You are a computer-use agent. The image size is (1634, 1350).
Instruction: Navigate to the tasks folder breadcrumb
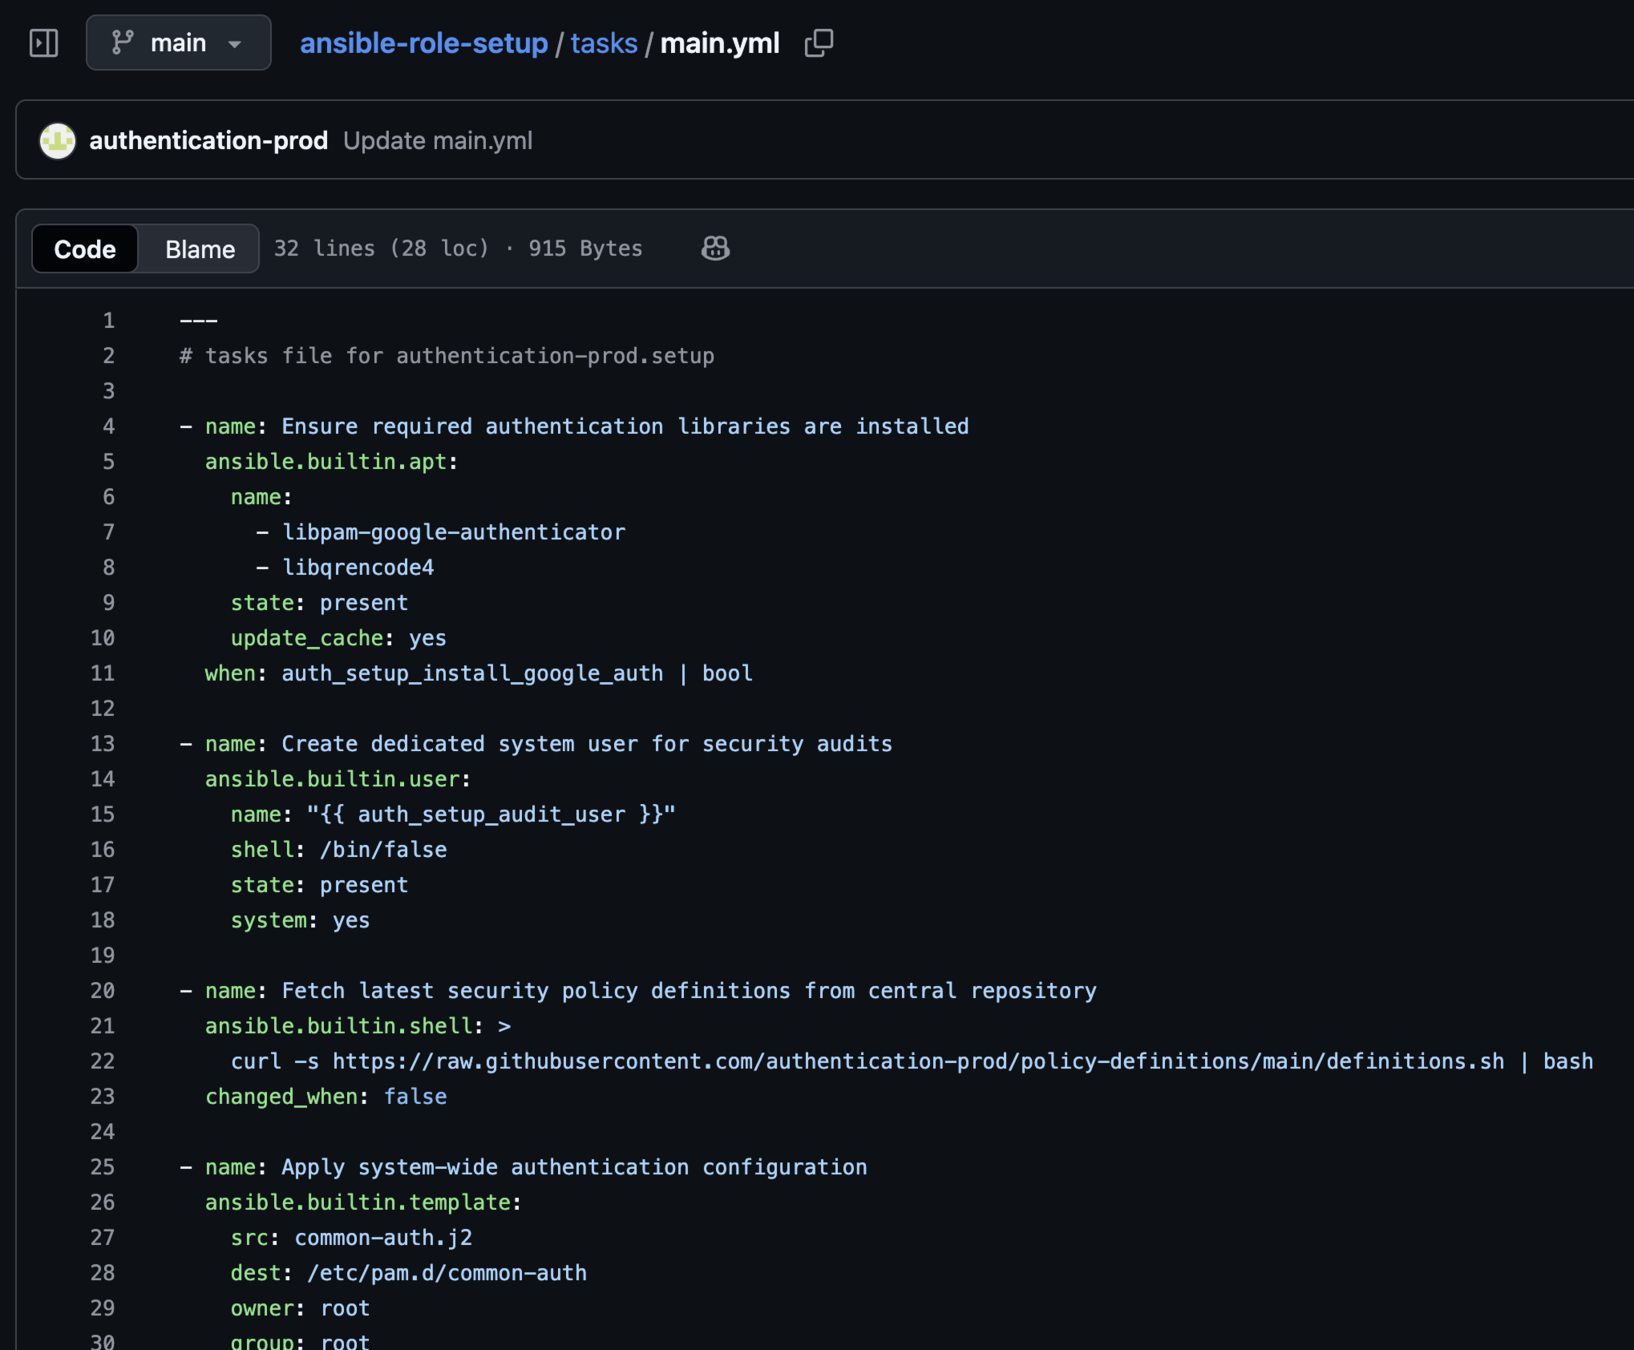(604, 43)
